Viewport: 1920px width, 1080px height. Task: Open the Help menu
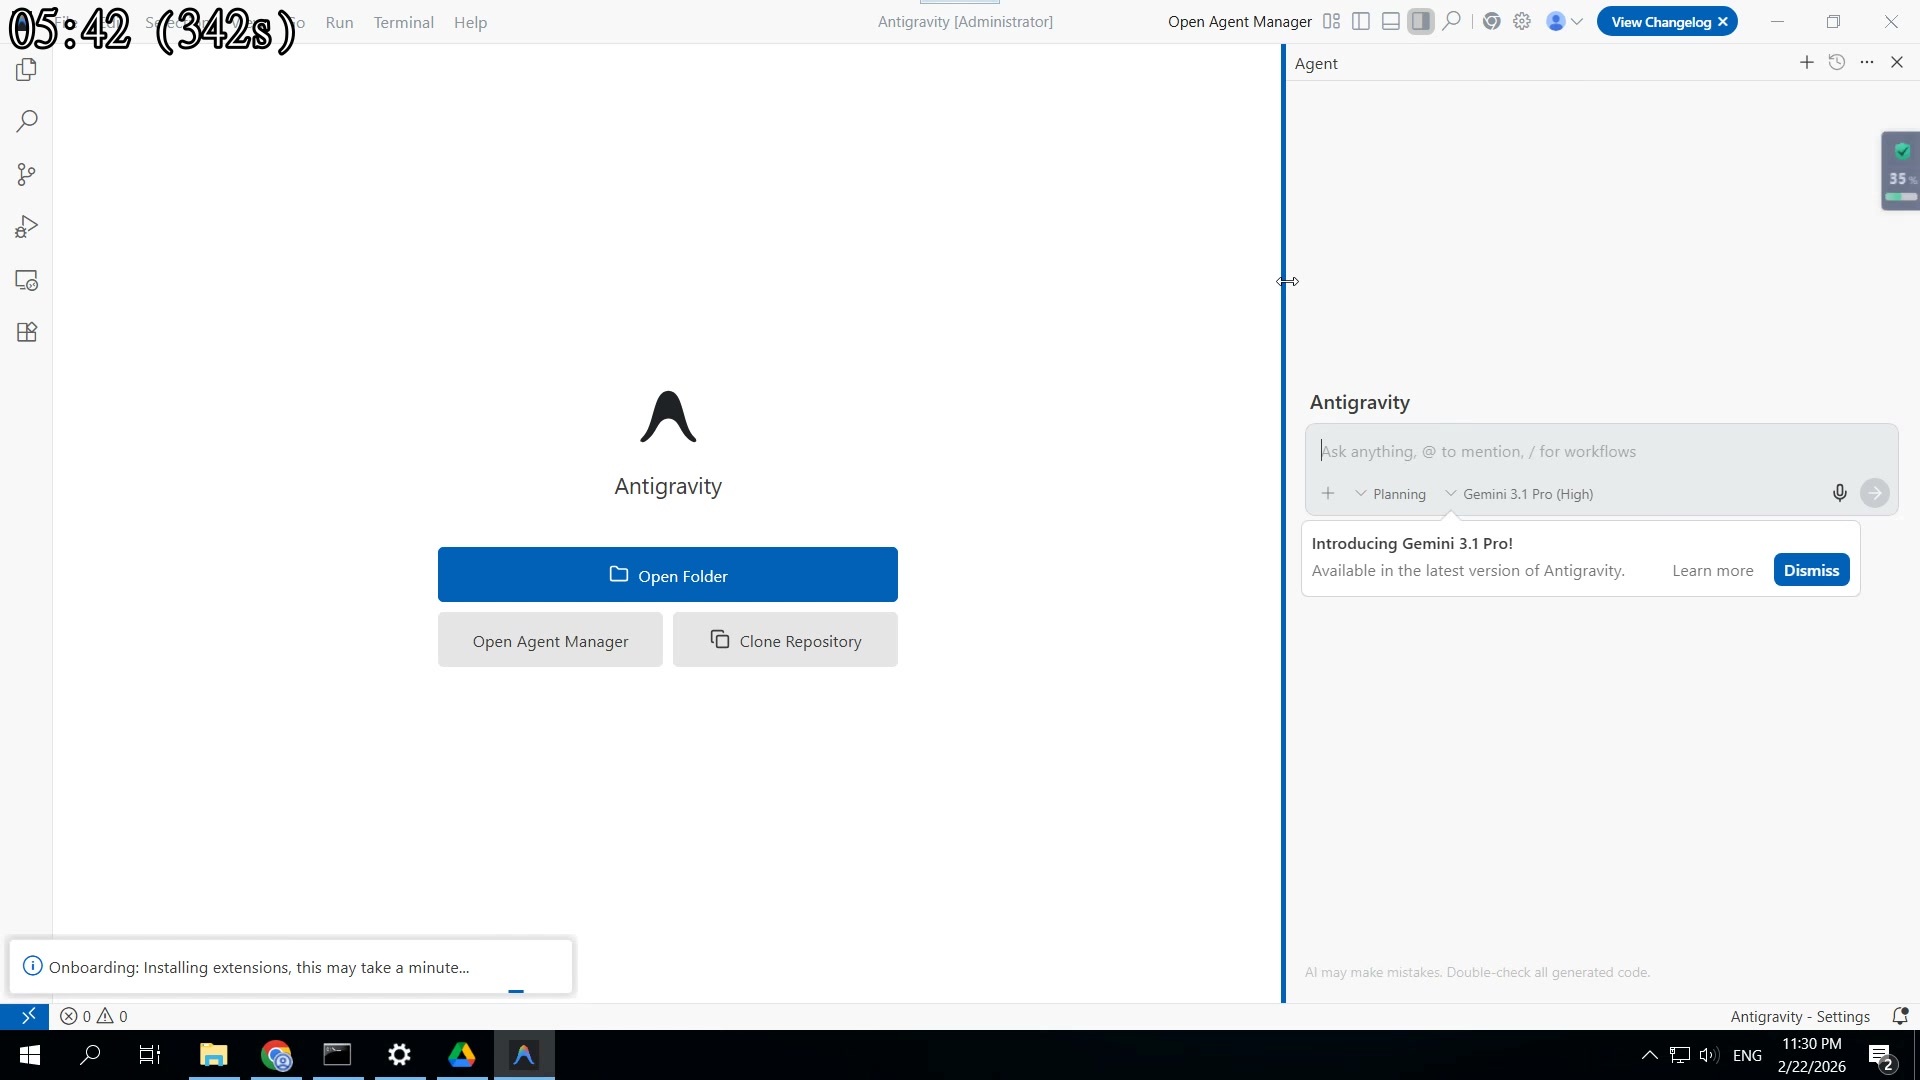(470, 22)
